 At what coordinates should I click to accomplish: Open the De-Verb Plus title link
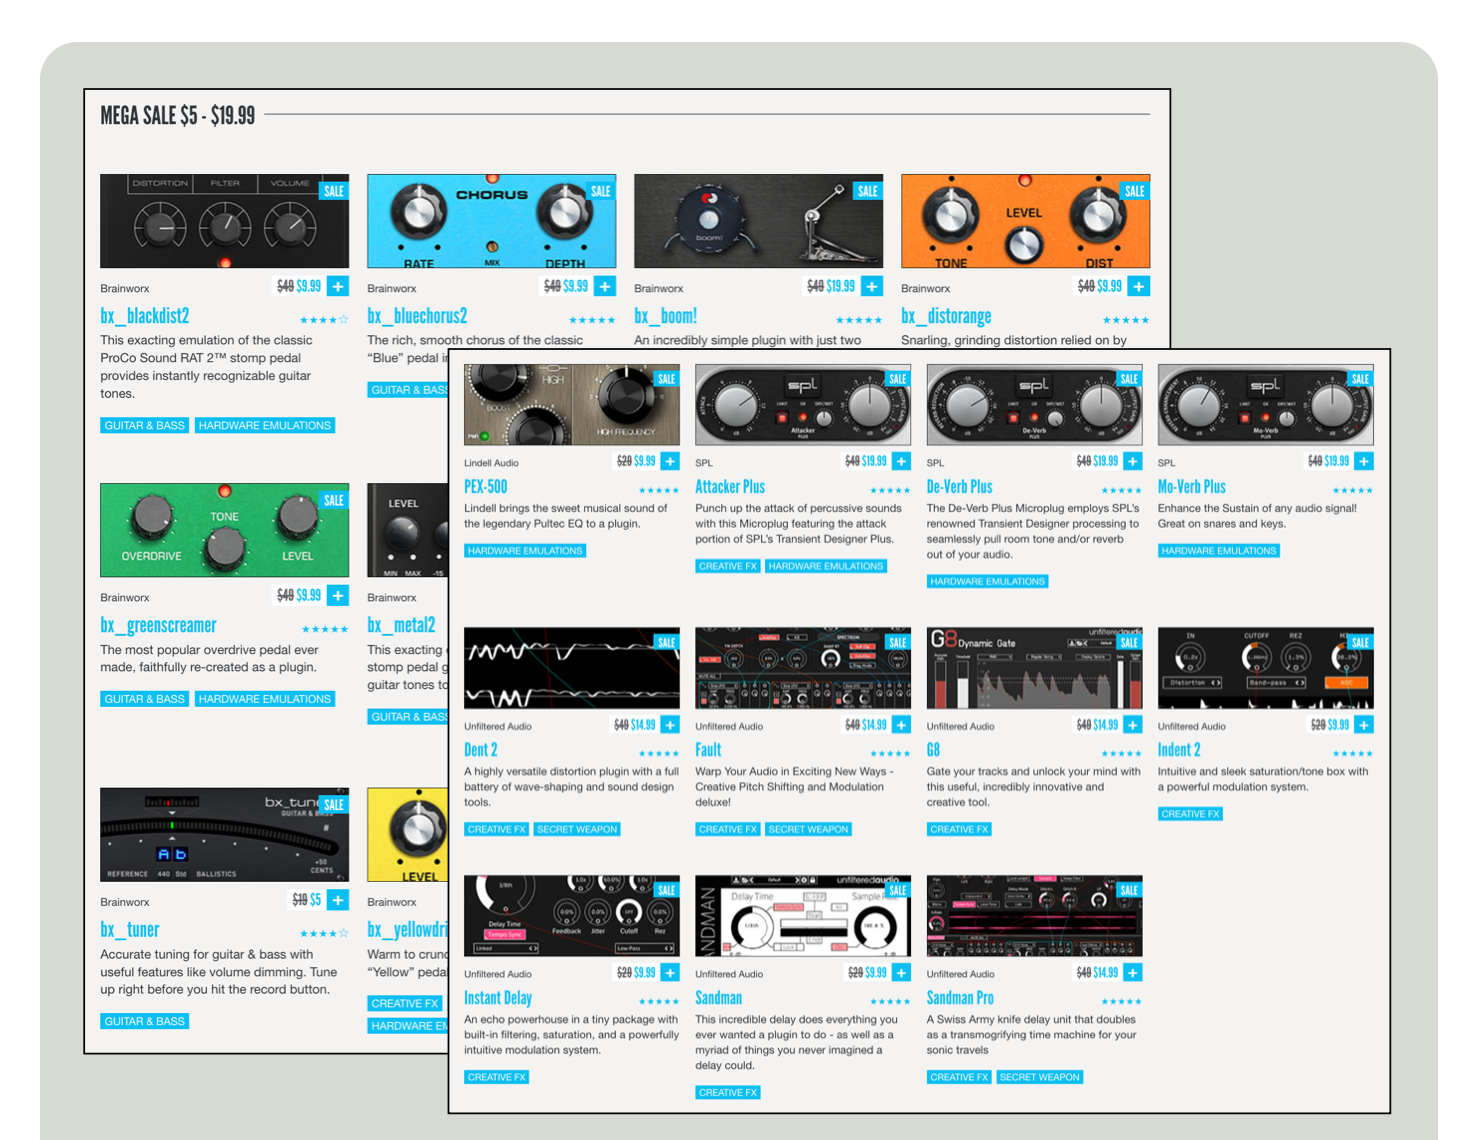pyautogui.click(x=960, y=487)
